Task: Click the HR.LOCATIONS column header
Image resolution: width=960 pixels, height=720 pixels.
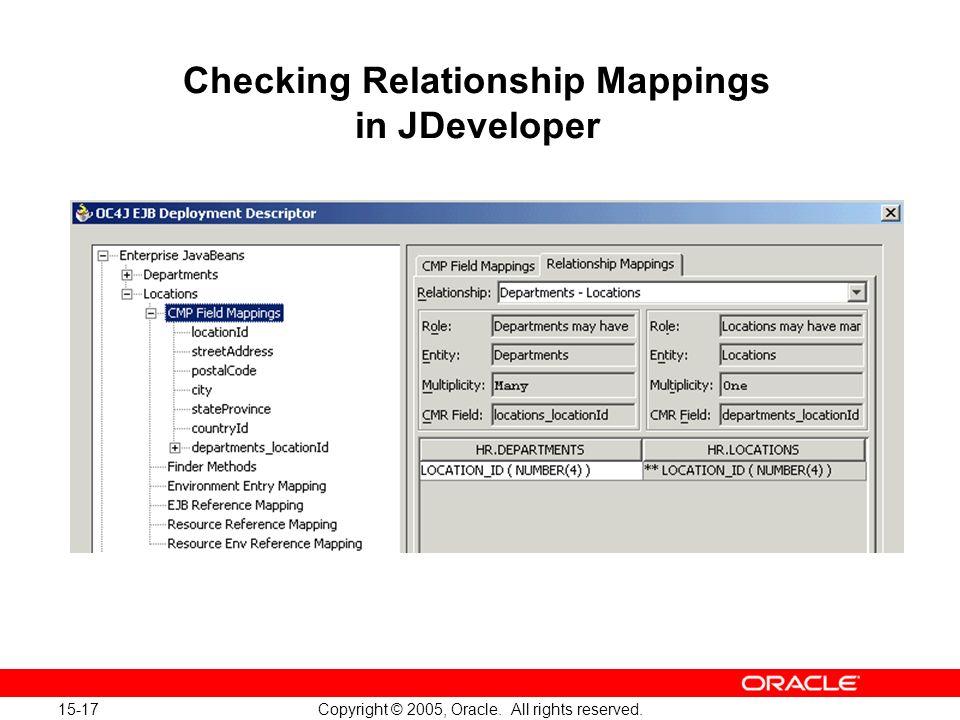Action: click(x=754, y=450)
